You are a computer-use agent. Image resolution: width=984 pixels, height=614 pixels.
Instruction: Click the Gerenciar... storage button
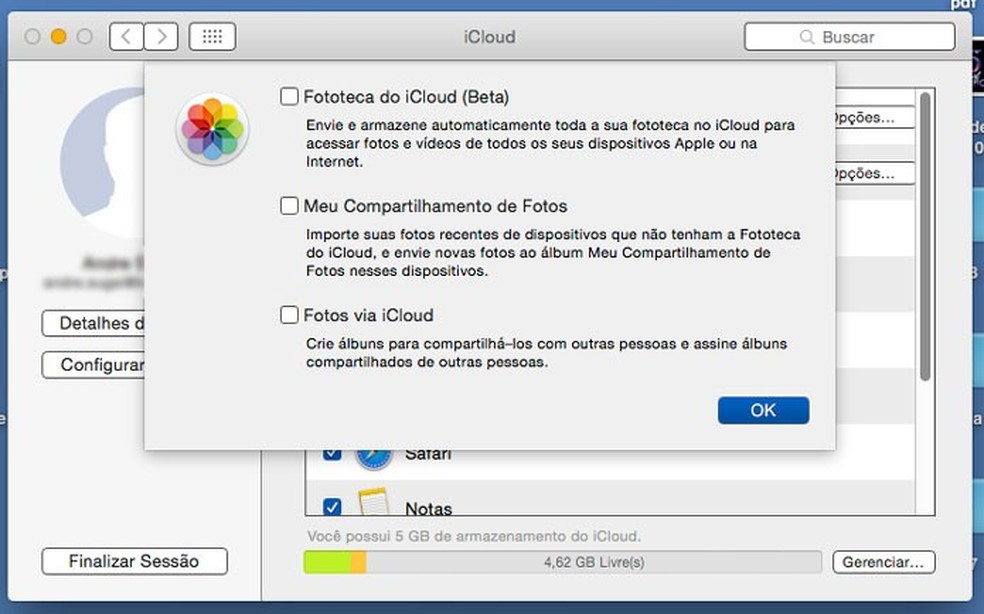click(x=883, y=562)
